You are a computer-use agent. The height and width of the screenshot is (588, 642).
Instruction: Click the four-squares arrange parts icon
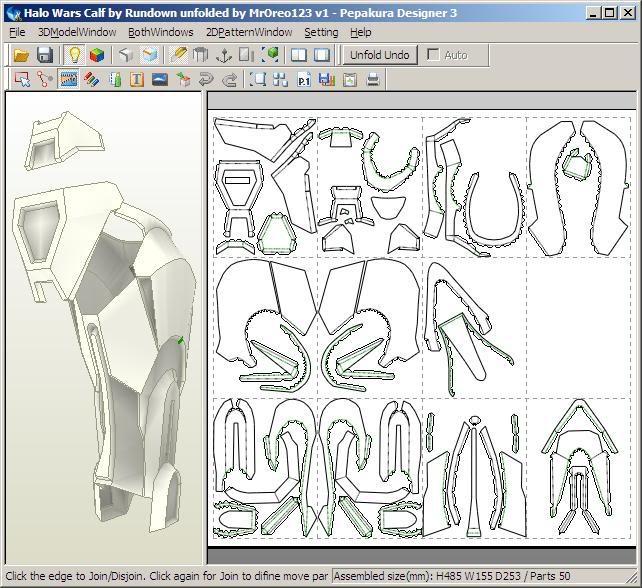tap(280, 79)
